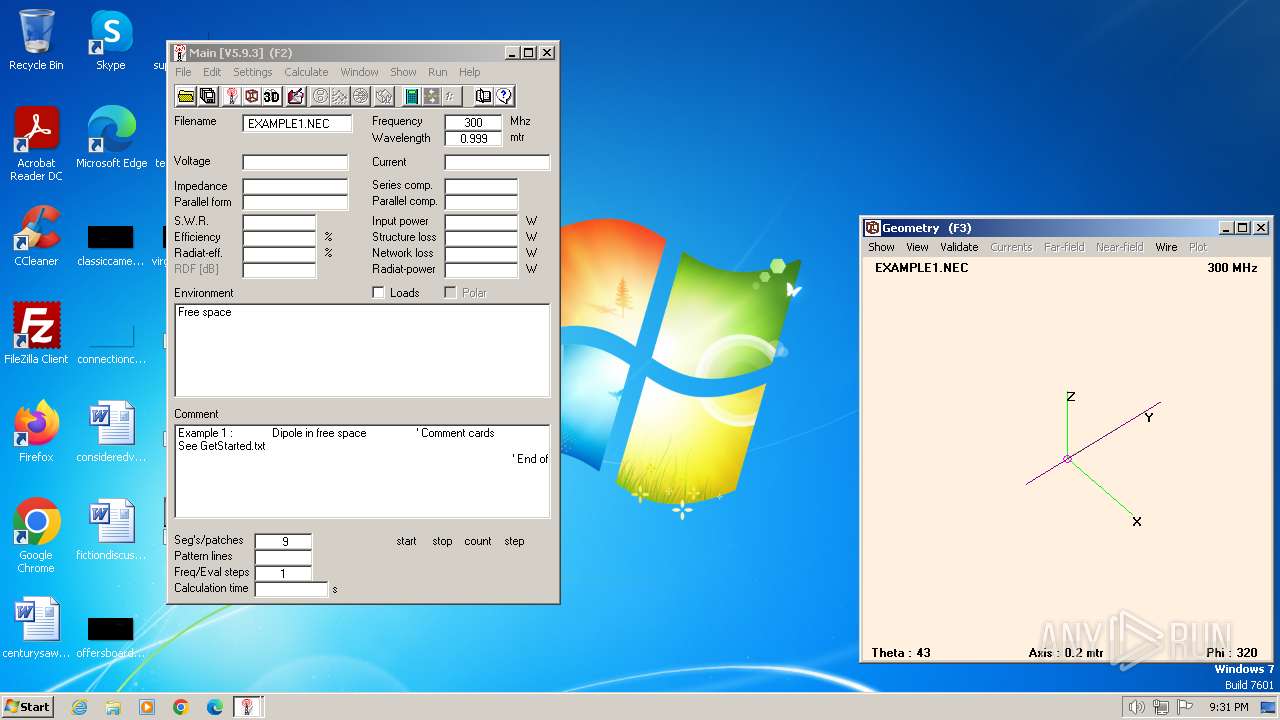Open Firefox desktop icon
The image size is (1280, 720).
(36, 431)
